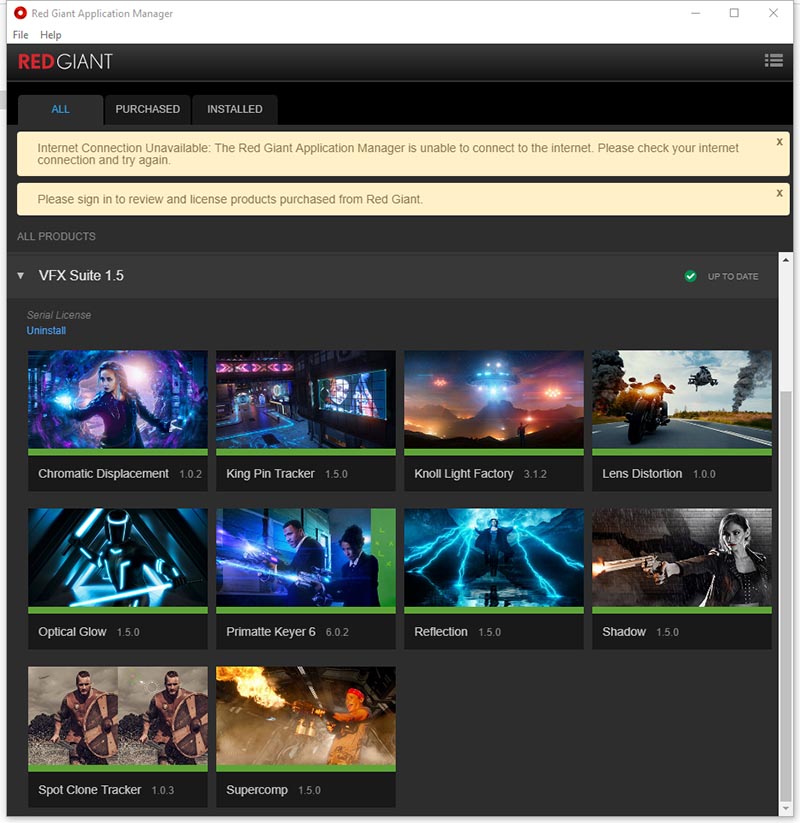
Task: Click the Uninstall link
Action: (46, 330)
